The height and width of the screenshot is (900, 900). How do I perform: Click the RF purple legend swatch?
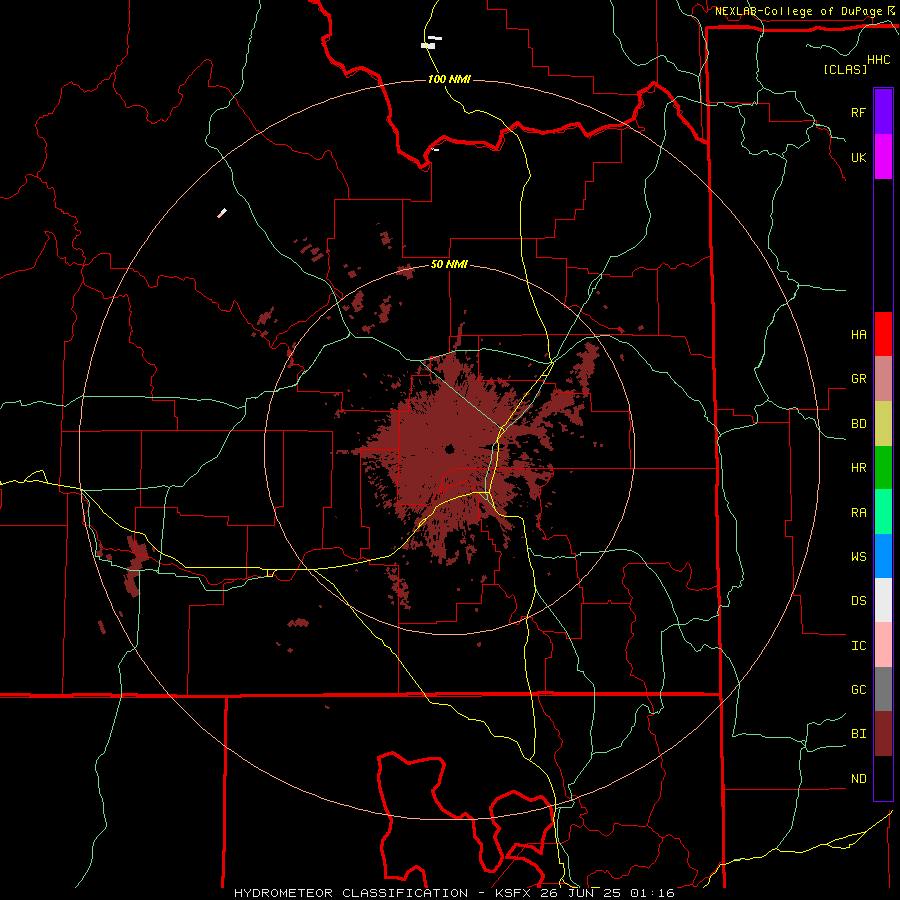tap(883, 112)
